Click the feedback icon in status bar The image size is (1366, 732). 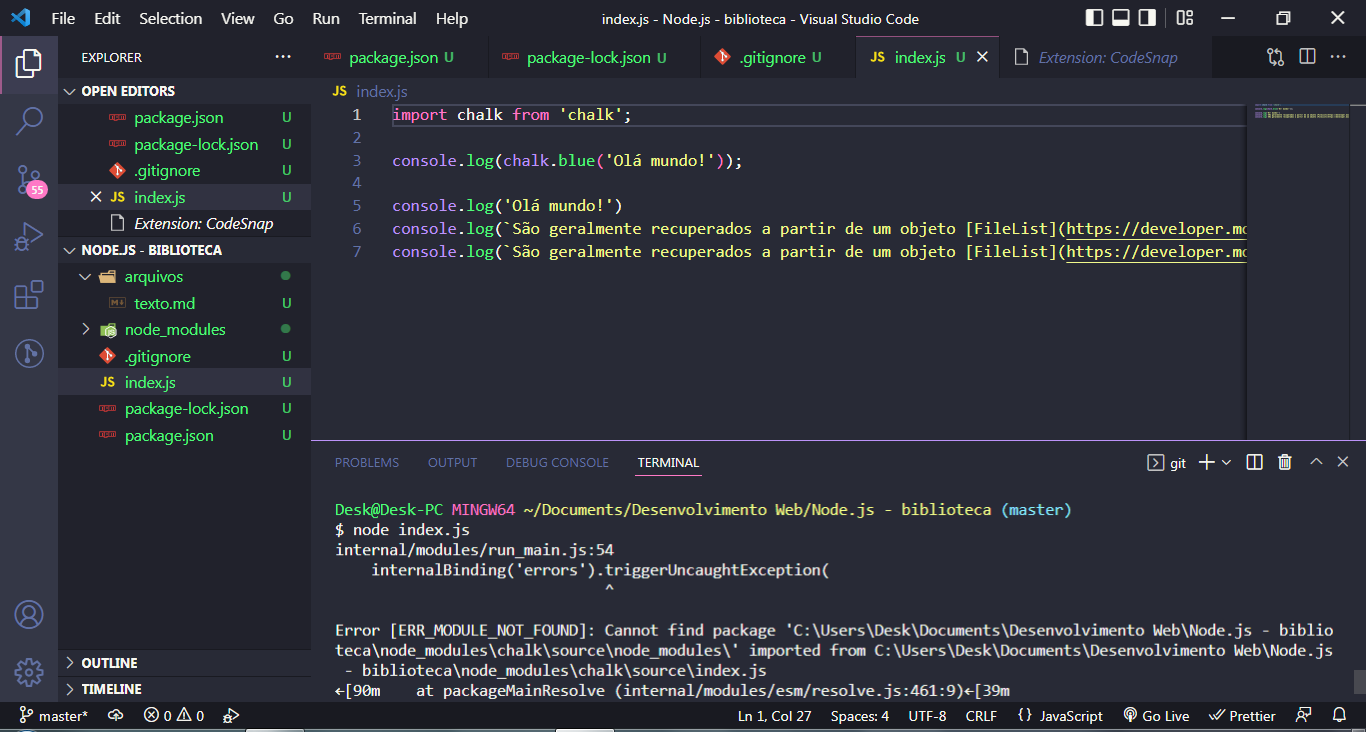tap(1303, 716)
